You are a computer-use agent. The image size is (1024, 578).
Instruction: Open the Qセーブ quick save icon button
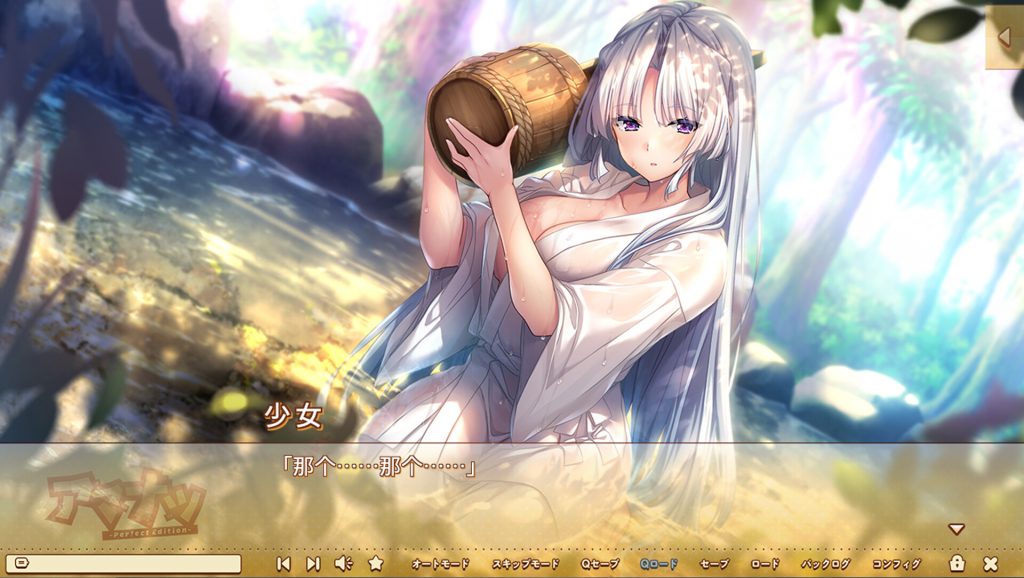click(x=601, y=566)
